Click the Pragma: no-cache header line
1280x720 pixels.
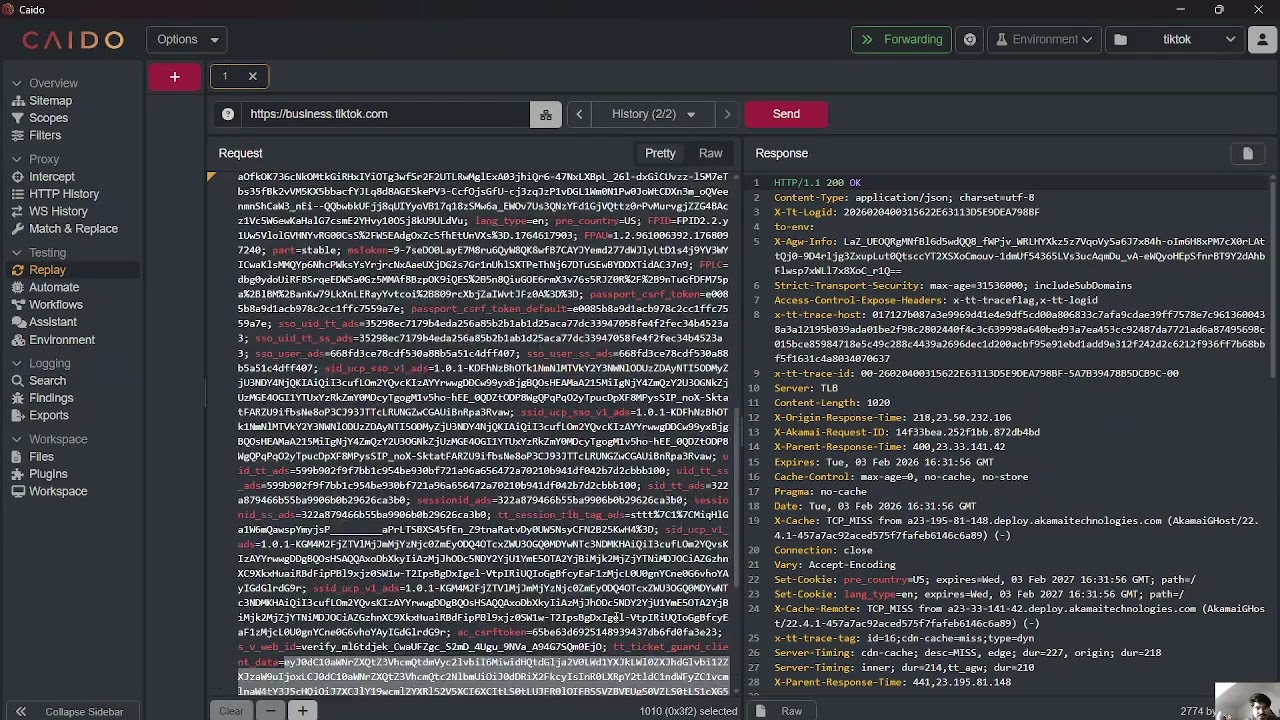coord(820,492)
